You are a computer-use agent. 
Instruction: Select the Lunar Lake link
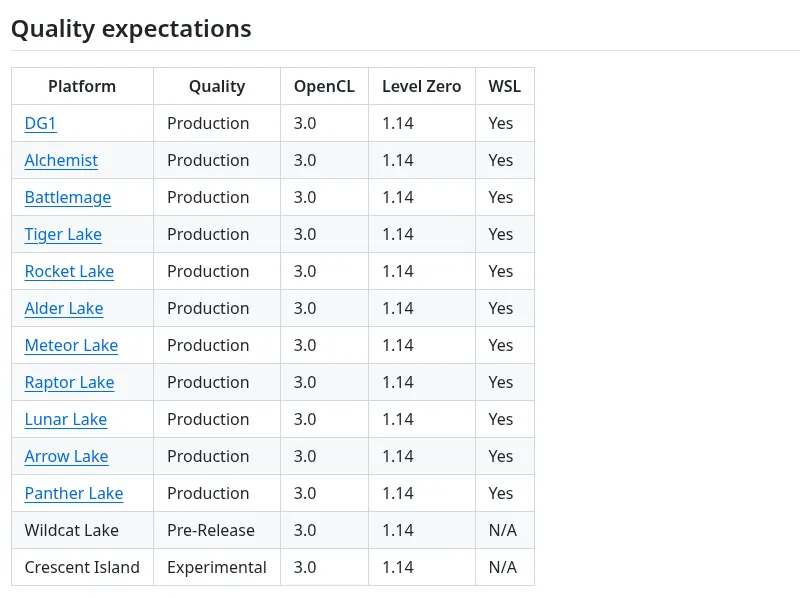click(65, 419)
